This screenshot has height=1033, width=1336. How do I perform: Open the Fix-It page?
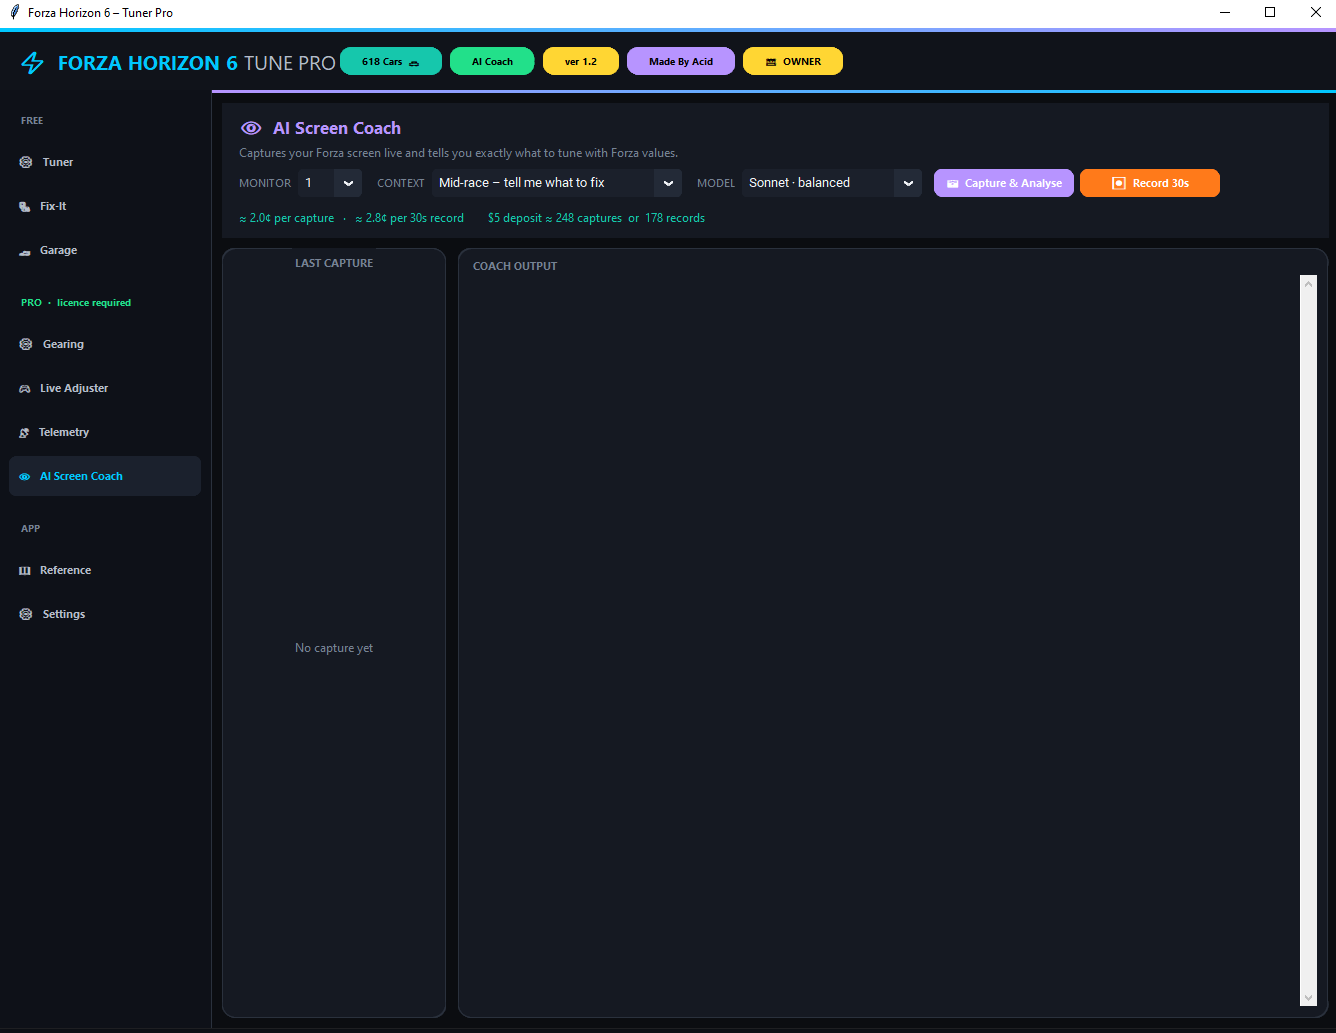coord(105,206)
